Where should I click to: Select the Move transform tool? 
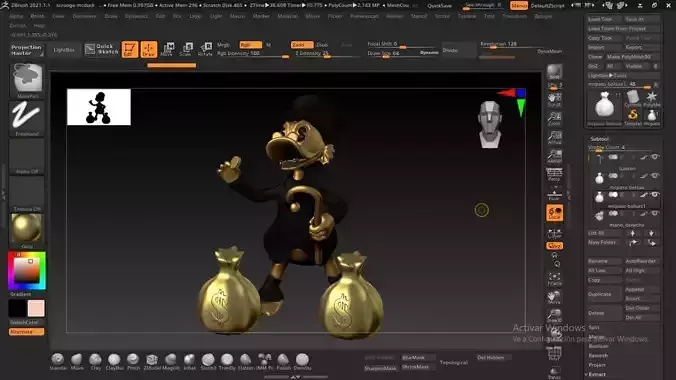[x=167, y=49]
